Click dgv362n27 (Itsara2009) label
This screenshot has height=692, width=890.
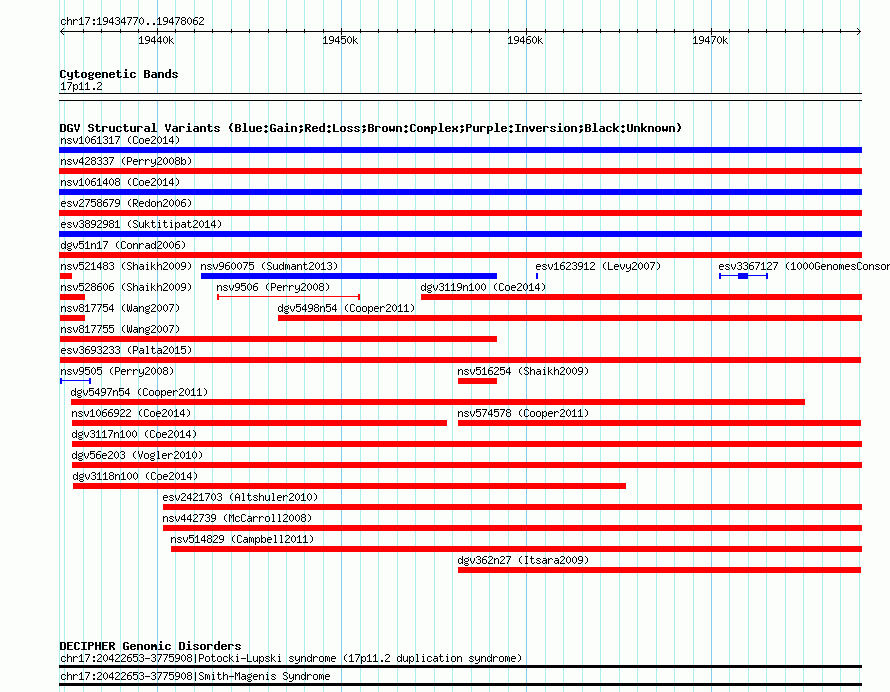(x=523, y=560)
